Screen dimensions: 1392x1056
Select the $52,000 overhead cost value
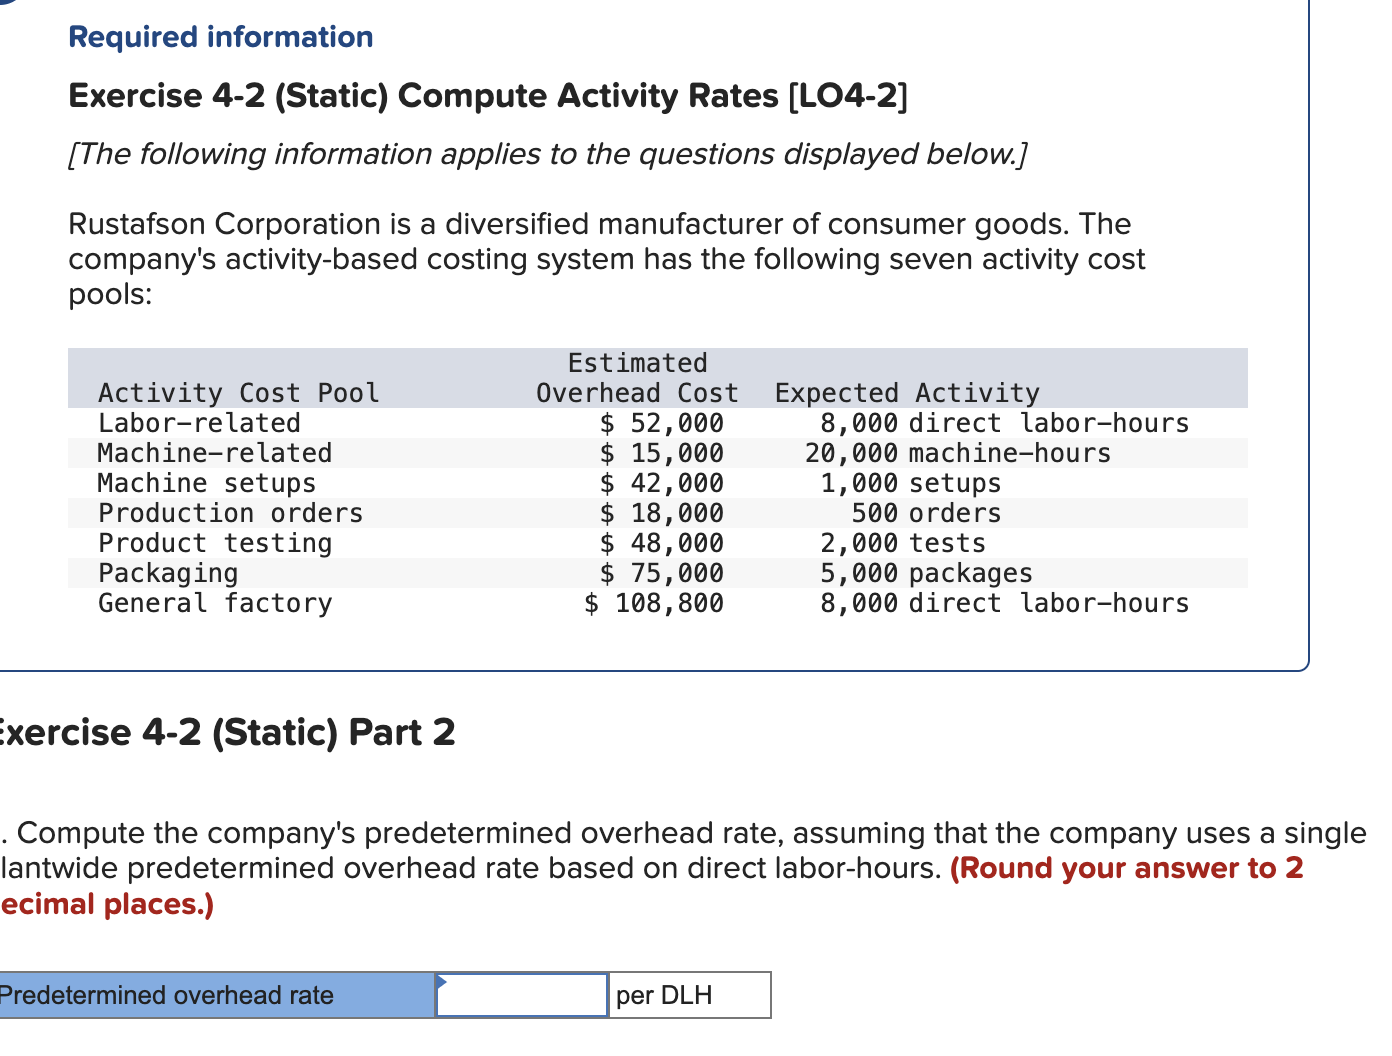663,423
